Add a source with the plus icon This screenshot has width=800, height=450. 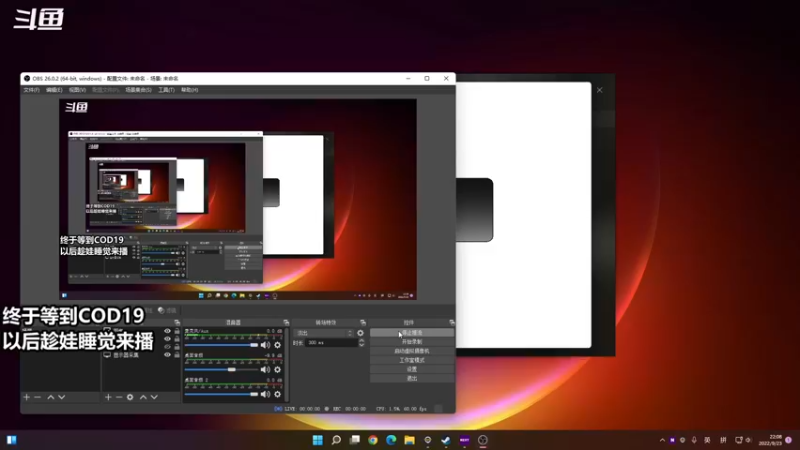coord(108,397)
